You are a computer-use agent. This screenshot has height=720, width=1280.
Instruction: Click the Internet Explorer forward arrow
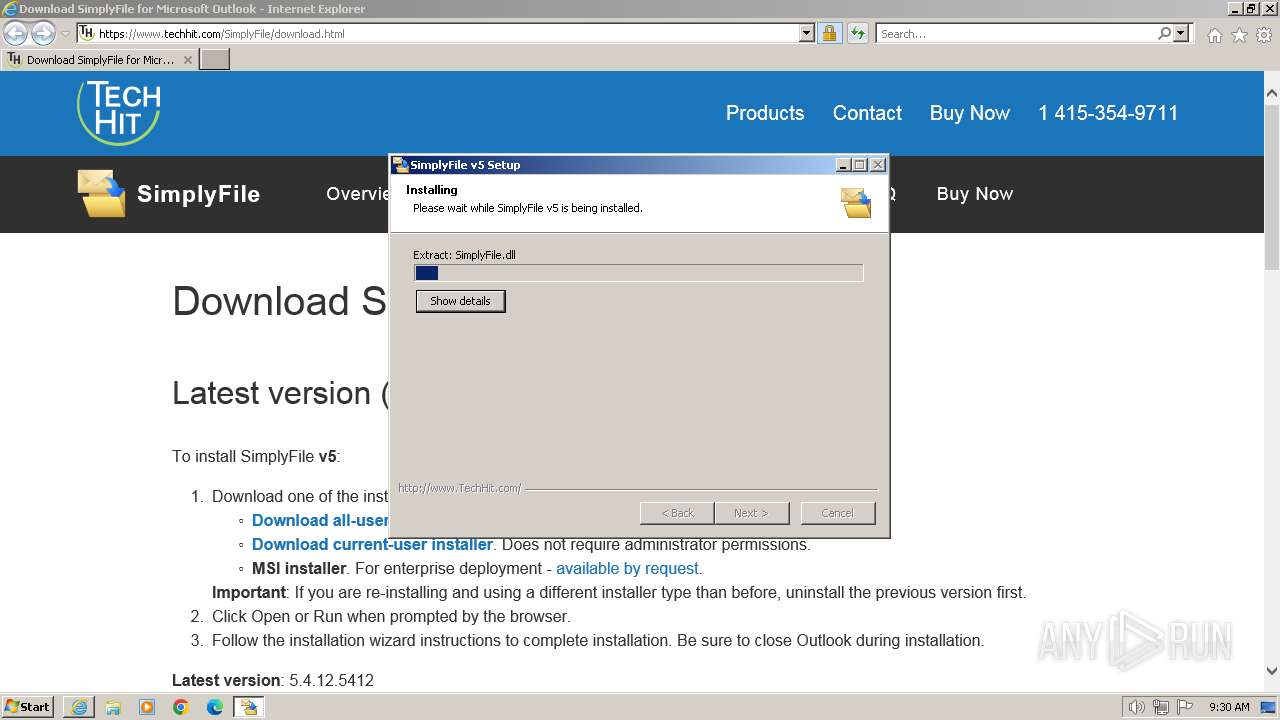43,33
